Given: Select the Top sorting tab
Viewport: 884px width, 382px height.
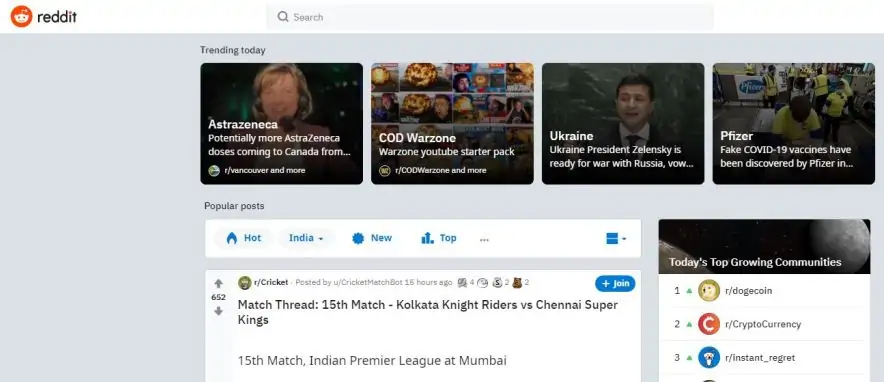Looking at the screenshot, I should (439, 238).
